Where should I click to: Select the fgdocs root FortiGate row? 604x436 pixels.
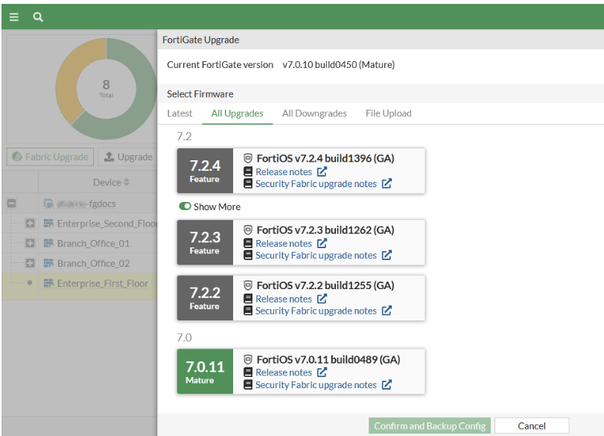point(79,203)
